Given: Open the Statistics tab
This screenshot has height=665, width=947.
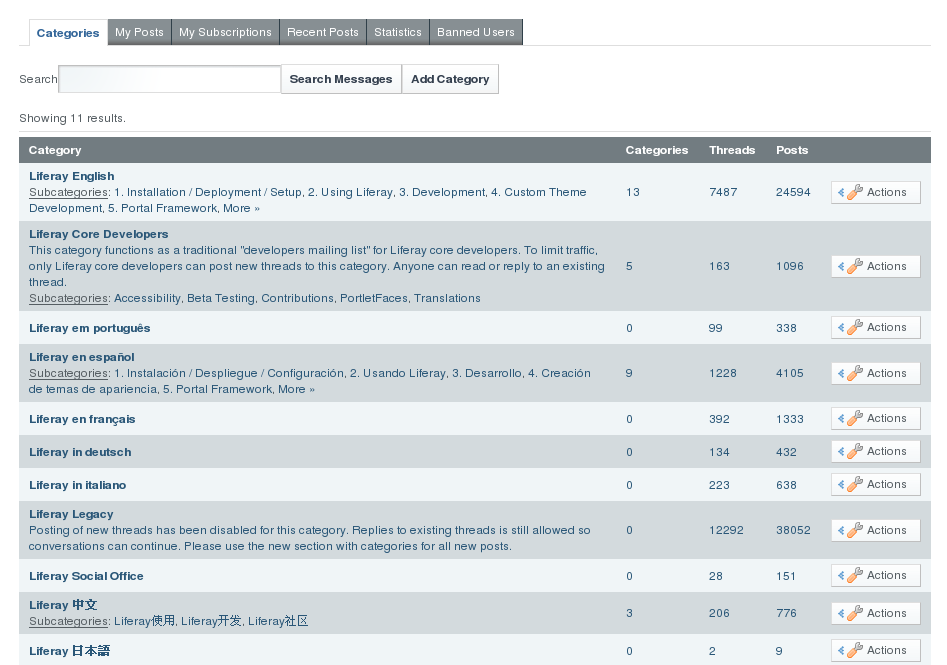Looking at the screenshot, I should [x=398, y=32].
